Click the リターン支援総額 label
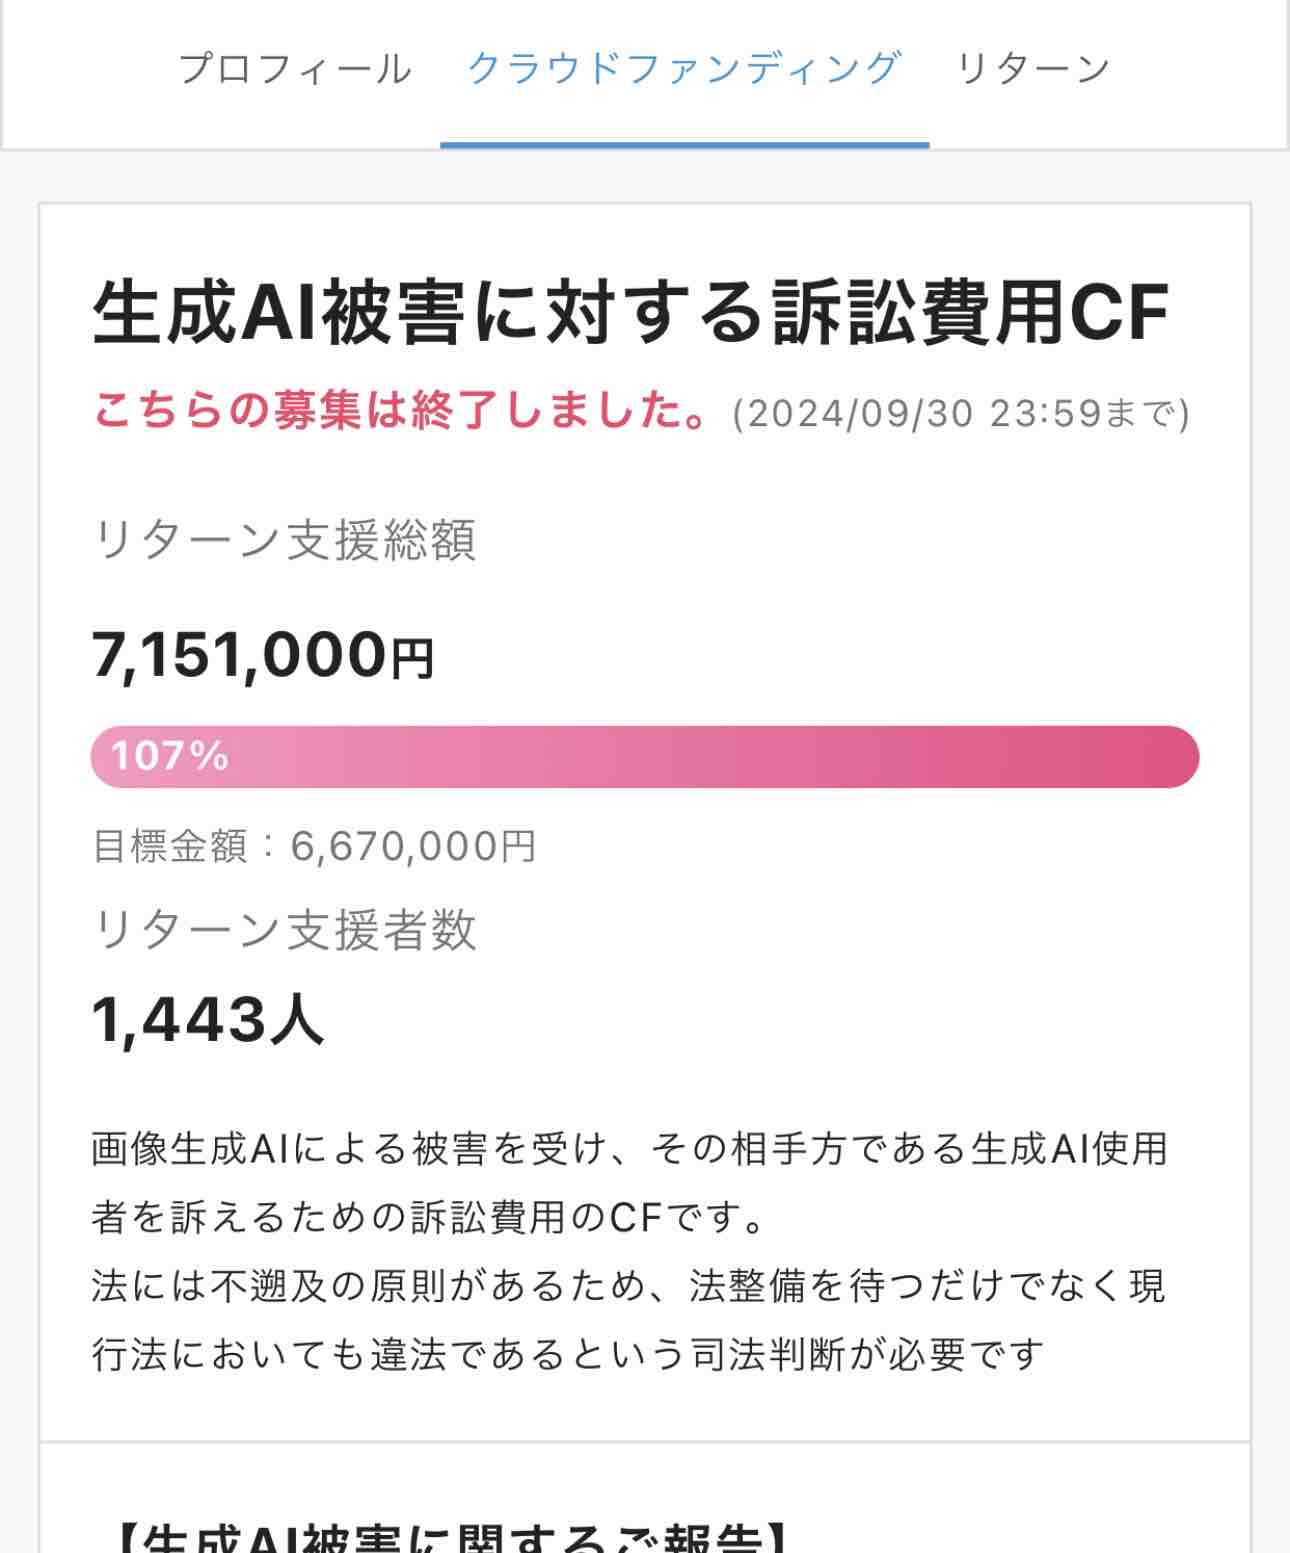The height and width of the screenshot is (1553, 1290). coord(284,540)
